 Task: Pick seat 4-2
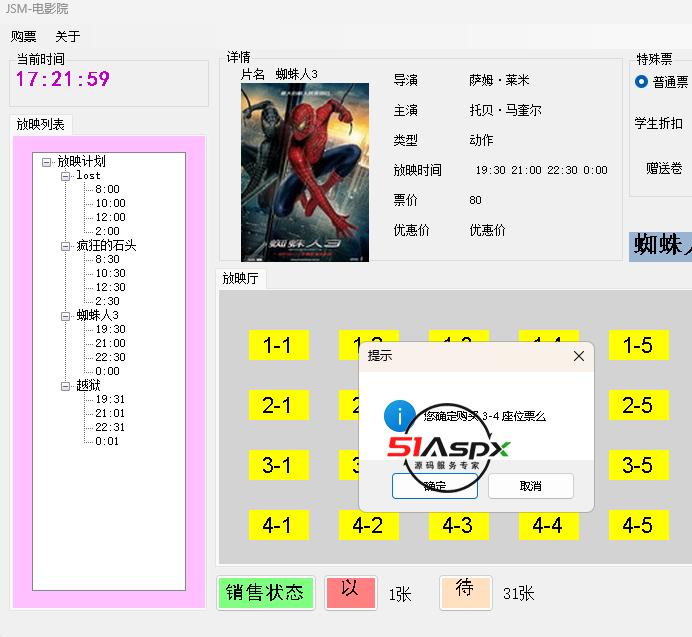(x=369, y=526)
